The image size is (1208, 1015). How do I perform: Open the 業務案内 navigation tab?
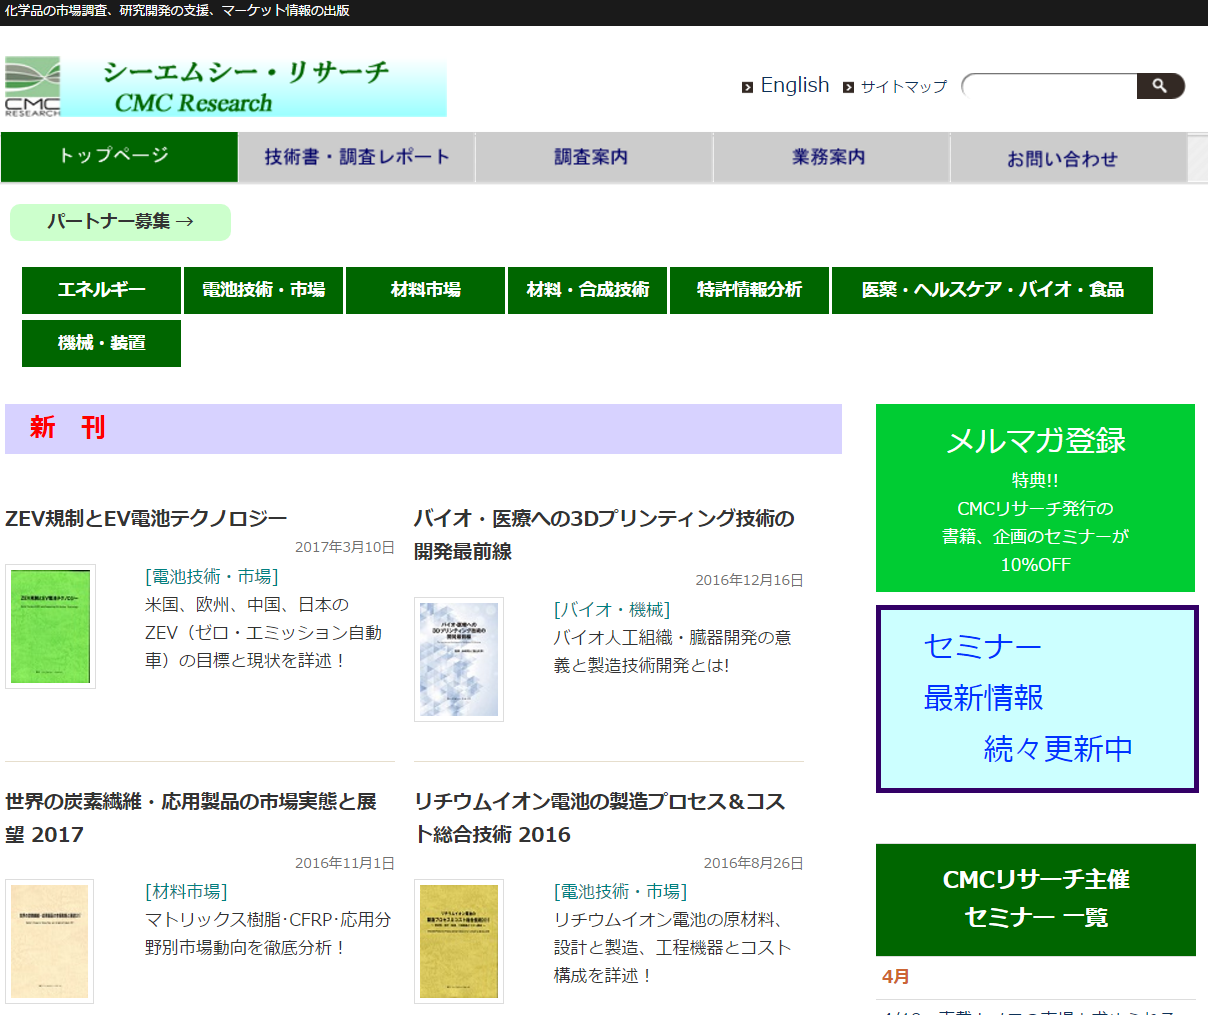[x=831, y=157]
